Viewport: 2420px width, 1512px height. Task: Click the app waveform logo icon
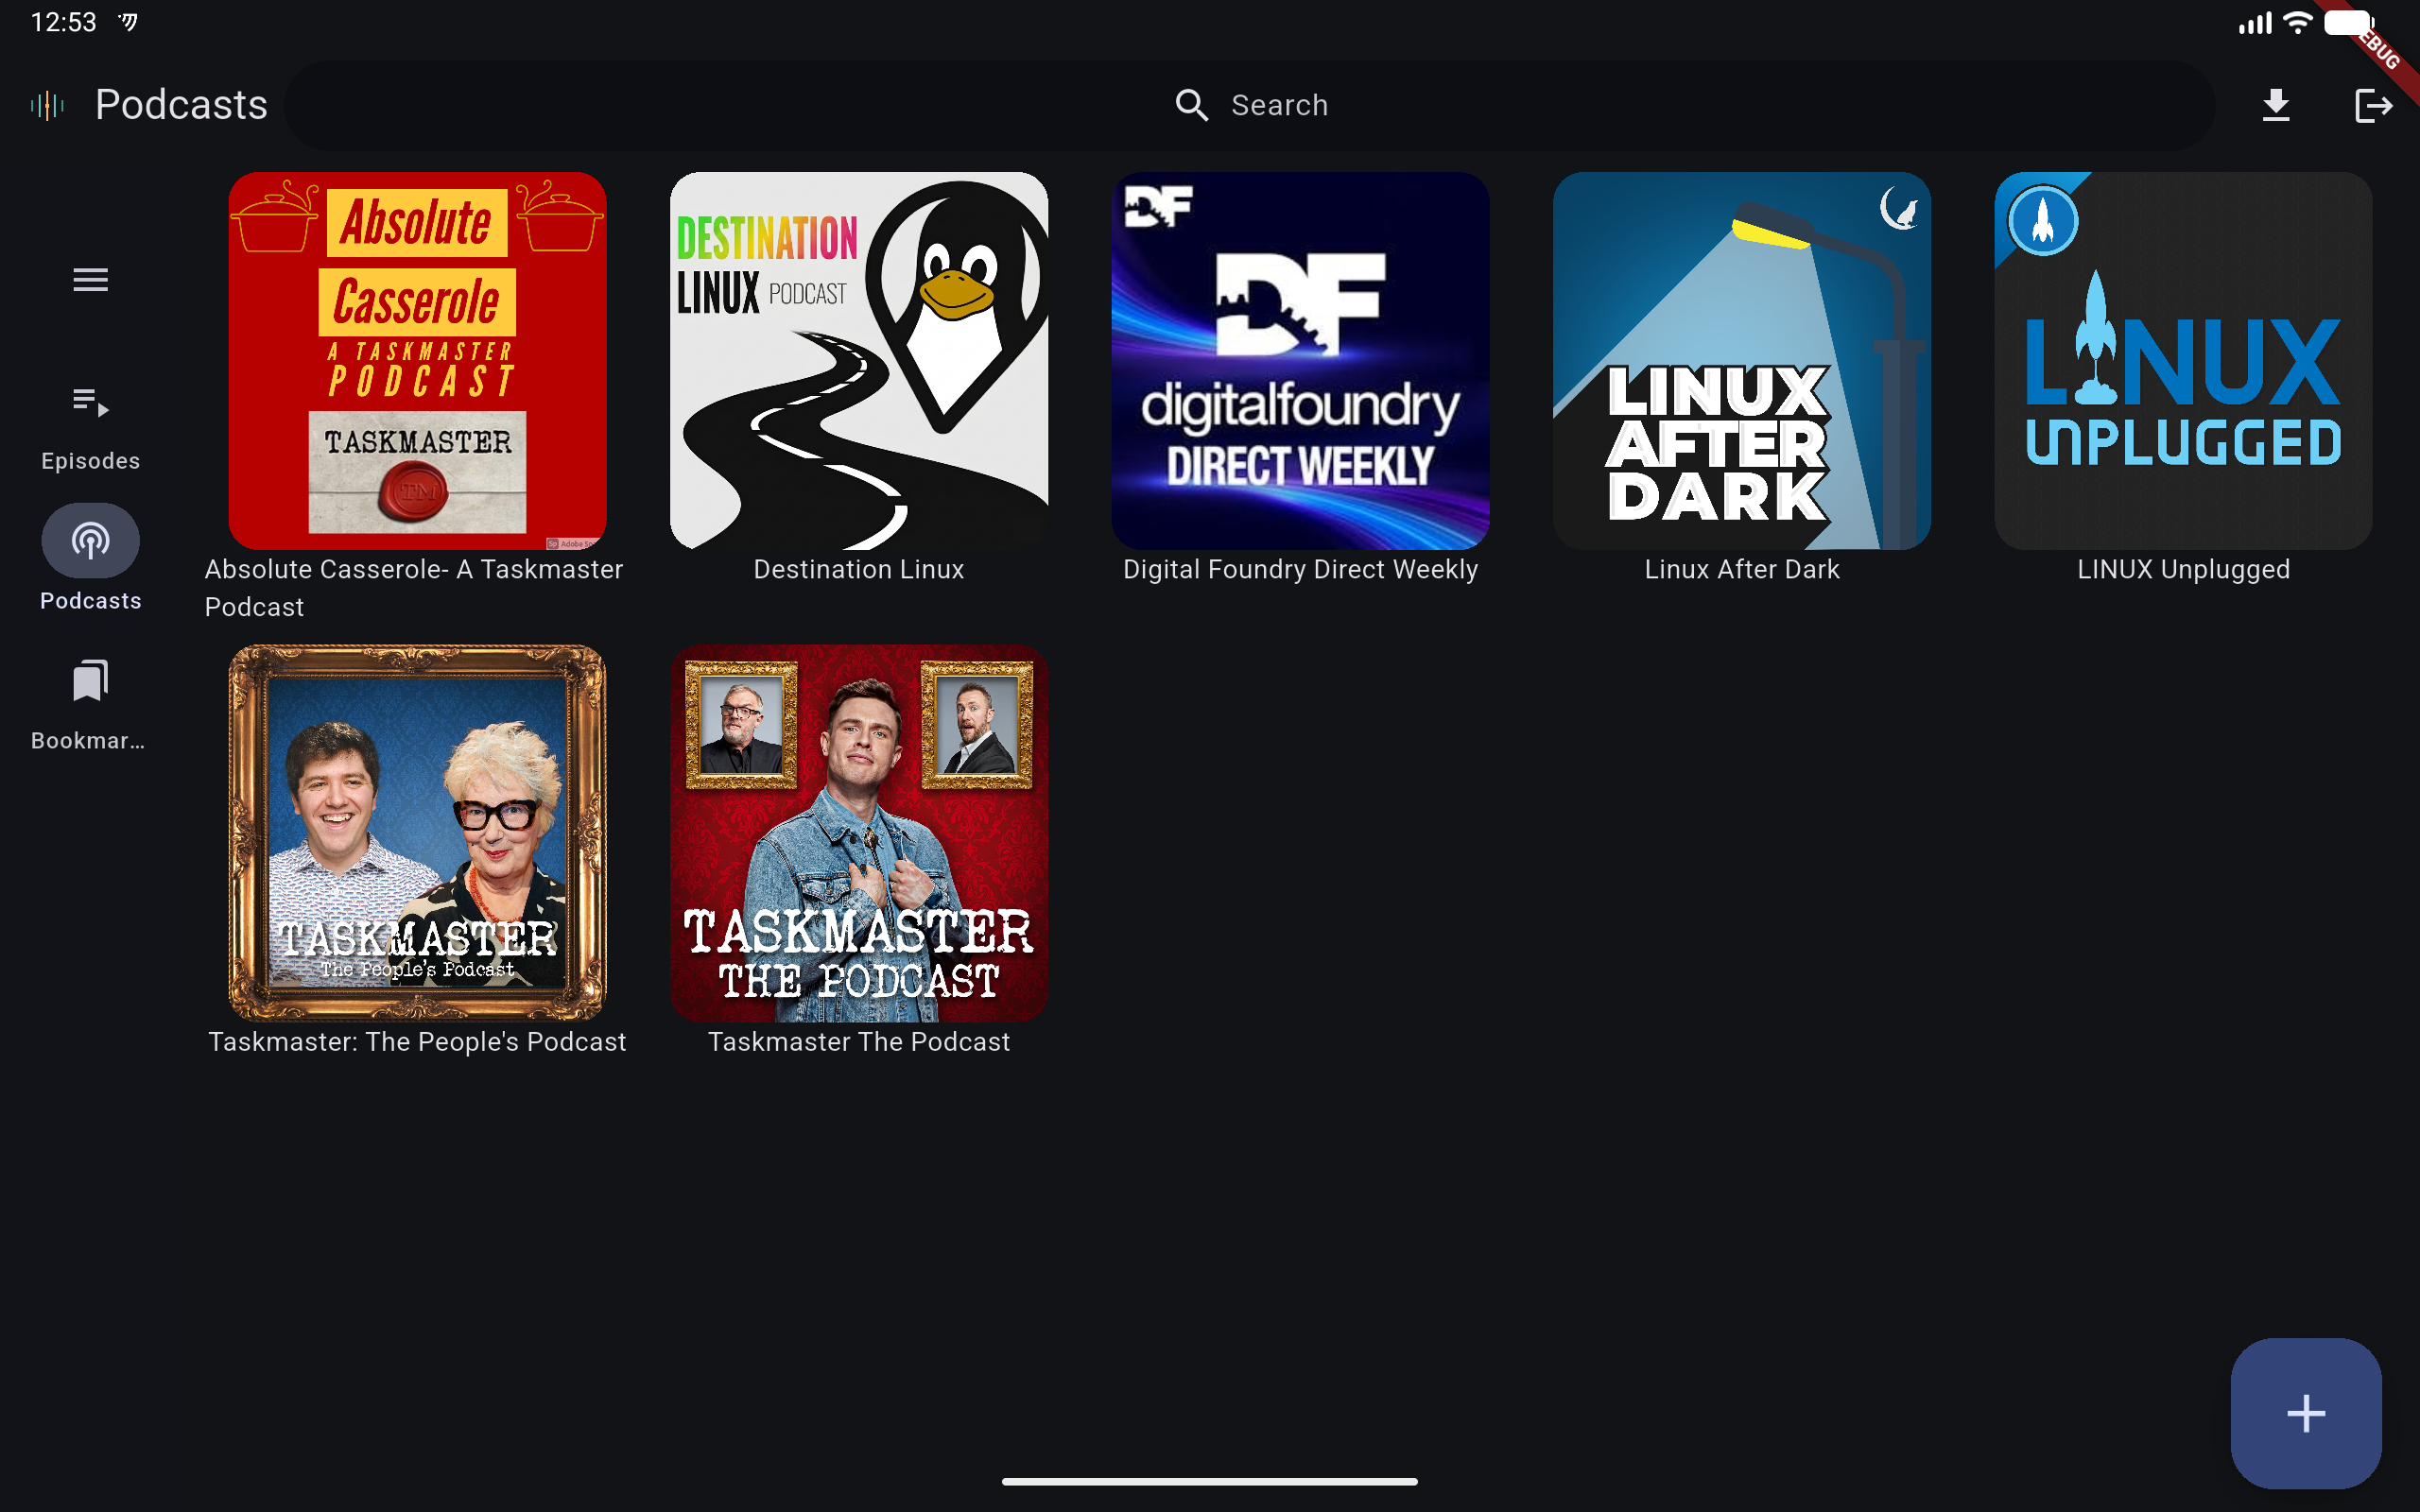[x=47, y=105]
